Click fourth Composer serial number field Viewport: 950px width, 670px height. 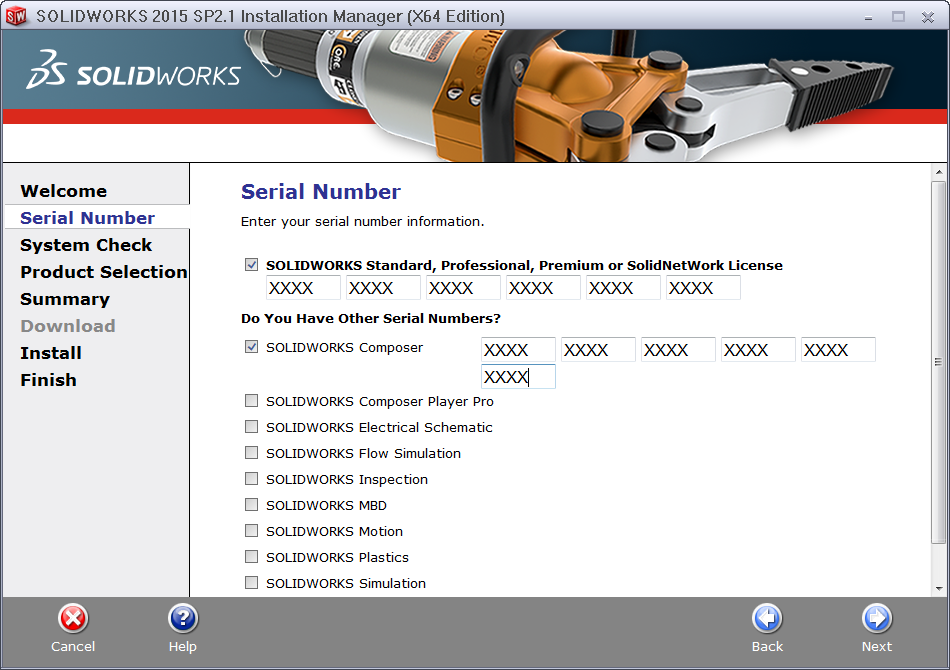pyautogui.click(x=758, y=350)
